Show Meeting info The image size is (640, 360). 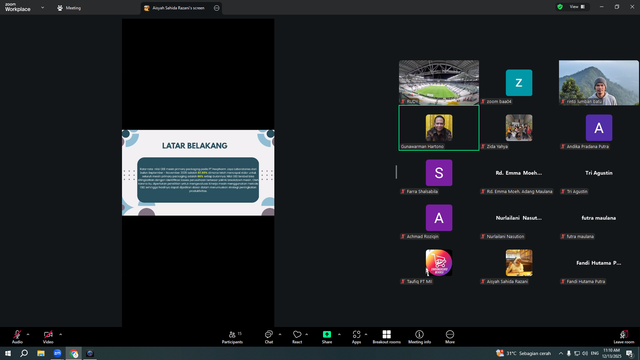(419, 337)
